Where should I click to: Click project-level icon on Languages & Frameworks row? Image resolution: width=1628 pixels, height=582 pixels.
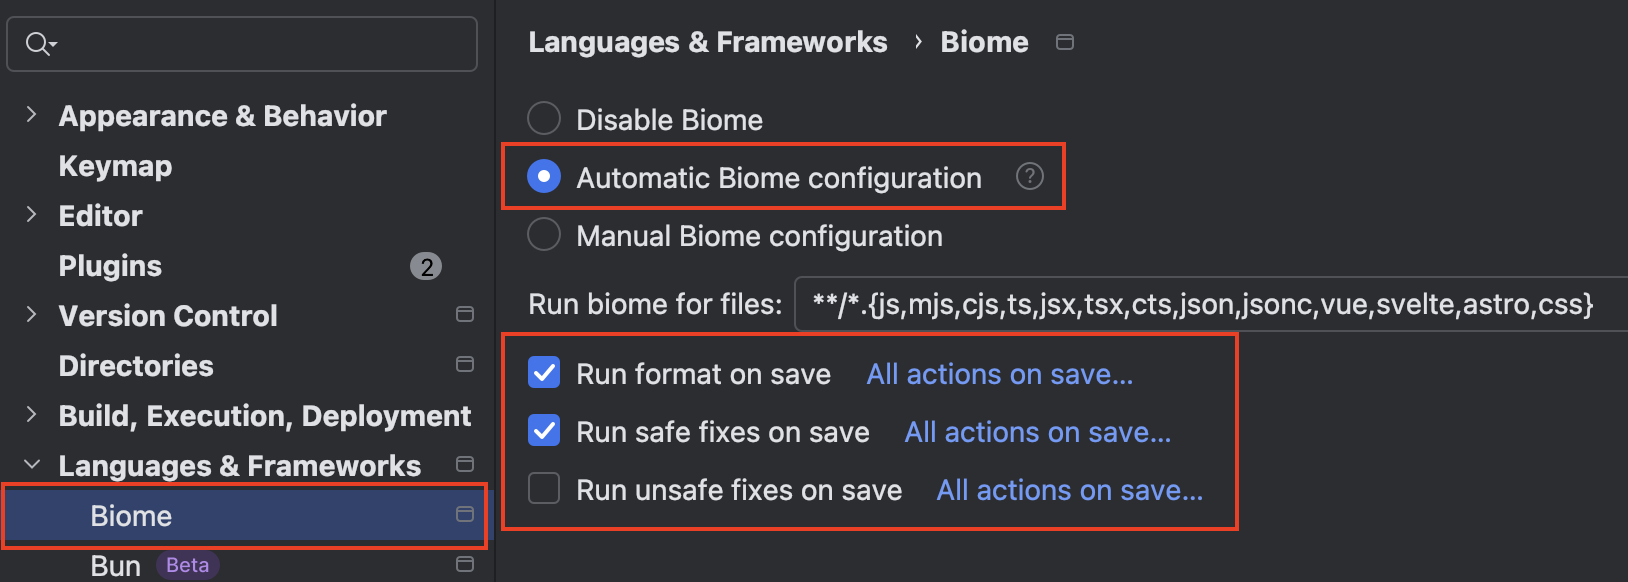(x=465, y=464)
